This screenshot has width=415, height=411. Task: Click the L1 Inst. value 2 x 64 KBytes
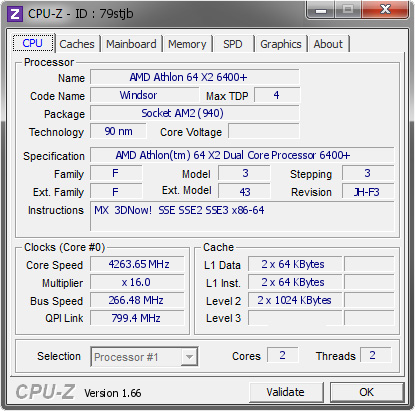coord(295,282)
